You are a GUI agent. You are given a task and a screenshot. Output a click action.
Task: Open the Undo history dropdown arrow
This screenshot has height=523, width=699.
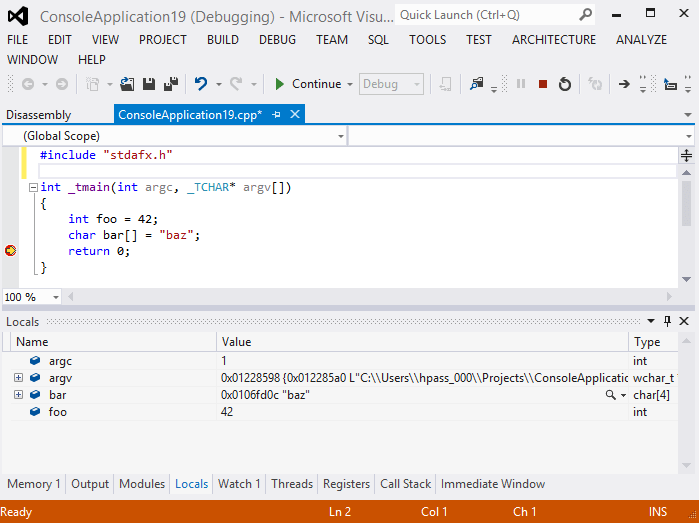pos(218,84)
